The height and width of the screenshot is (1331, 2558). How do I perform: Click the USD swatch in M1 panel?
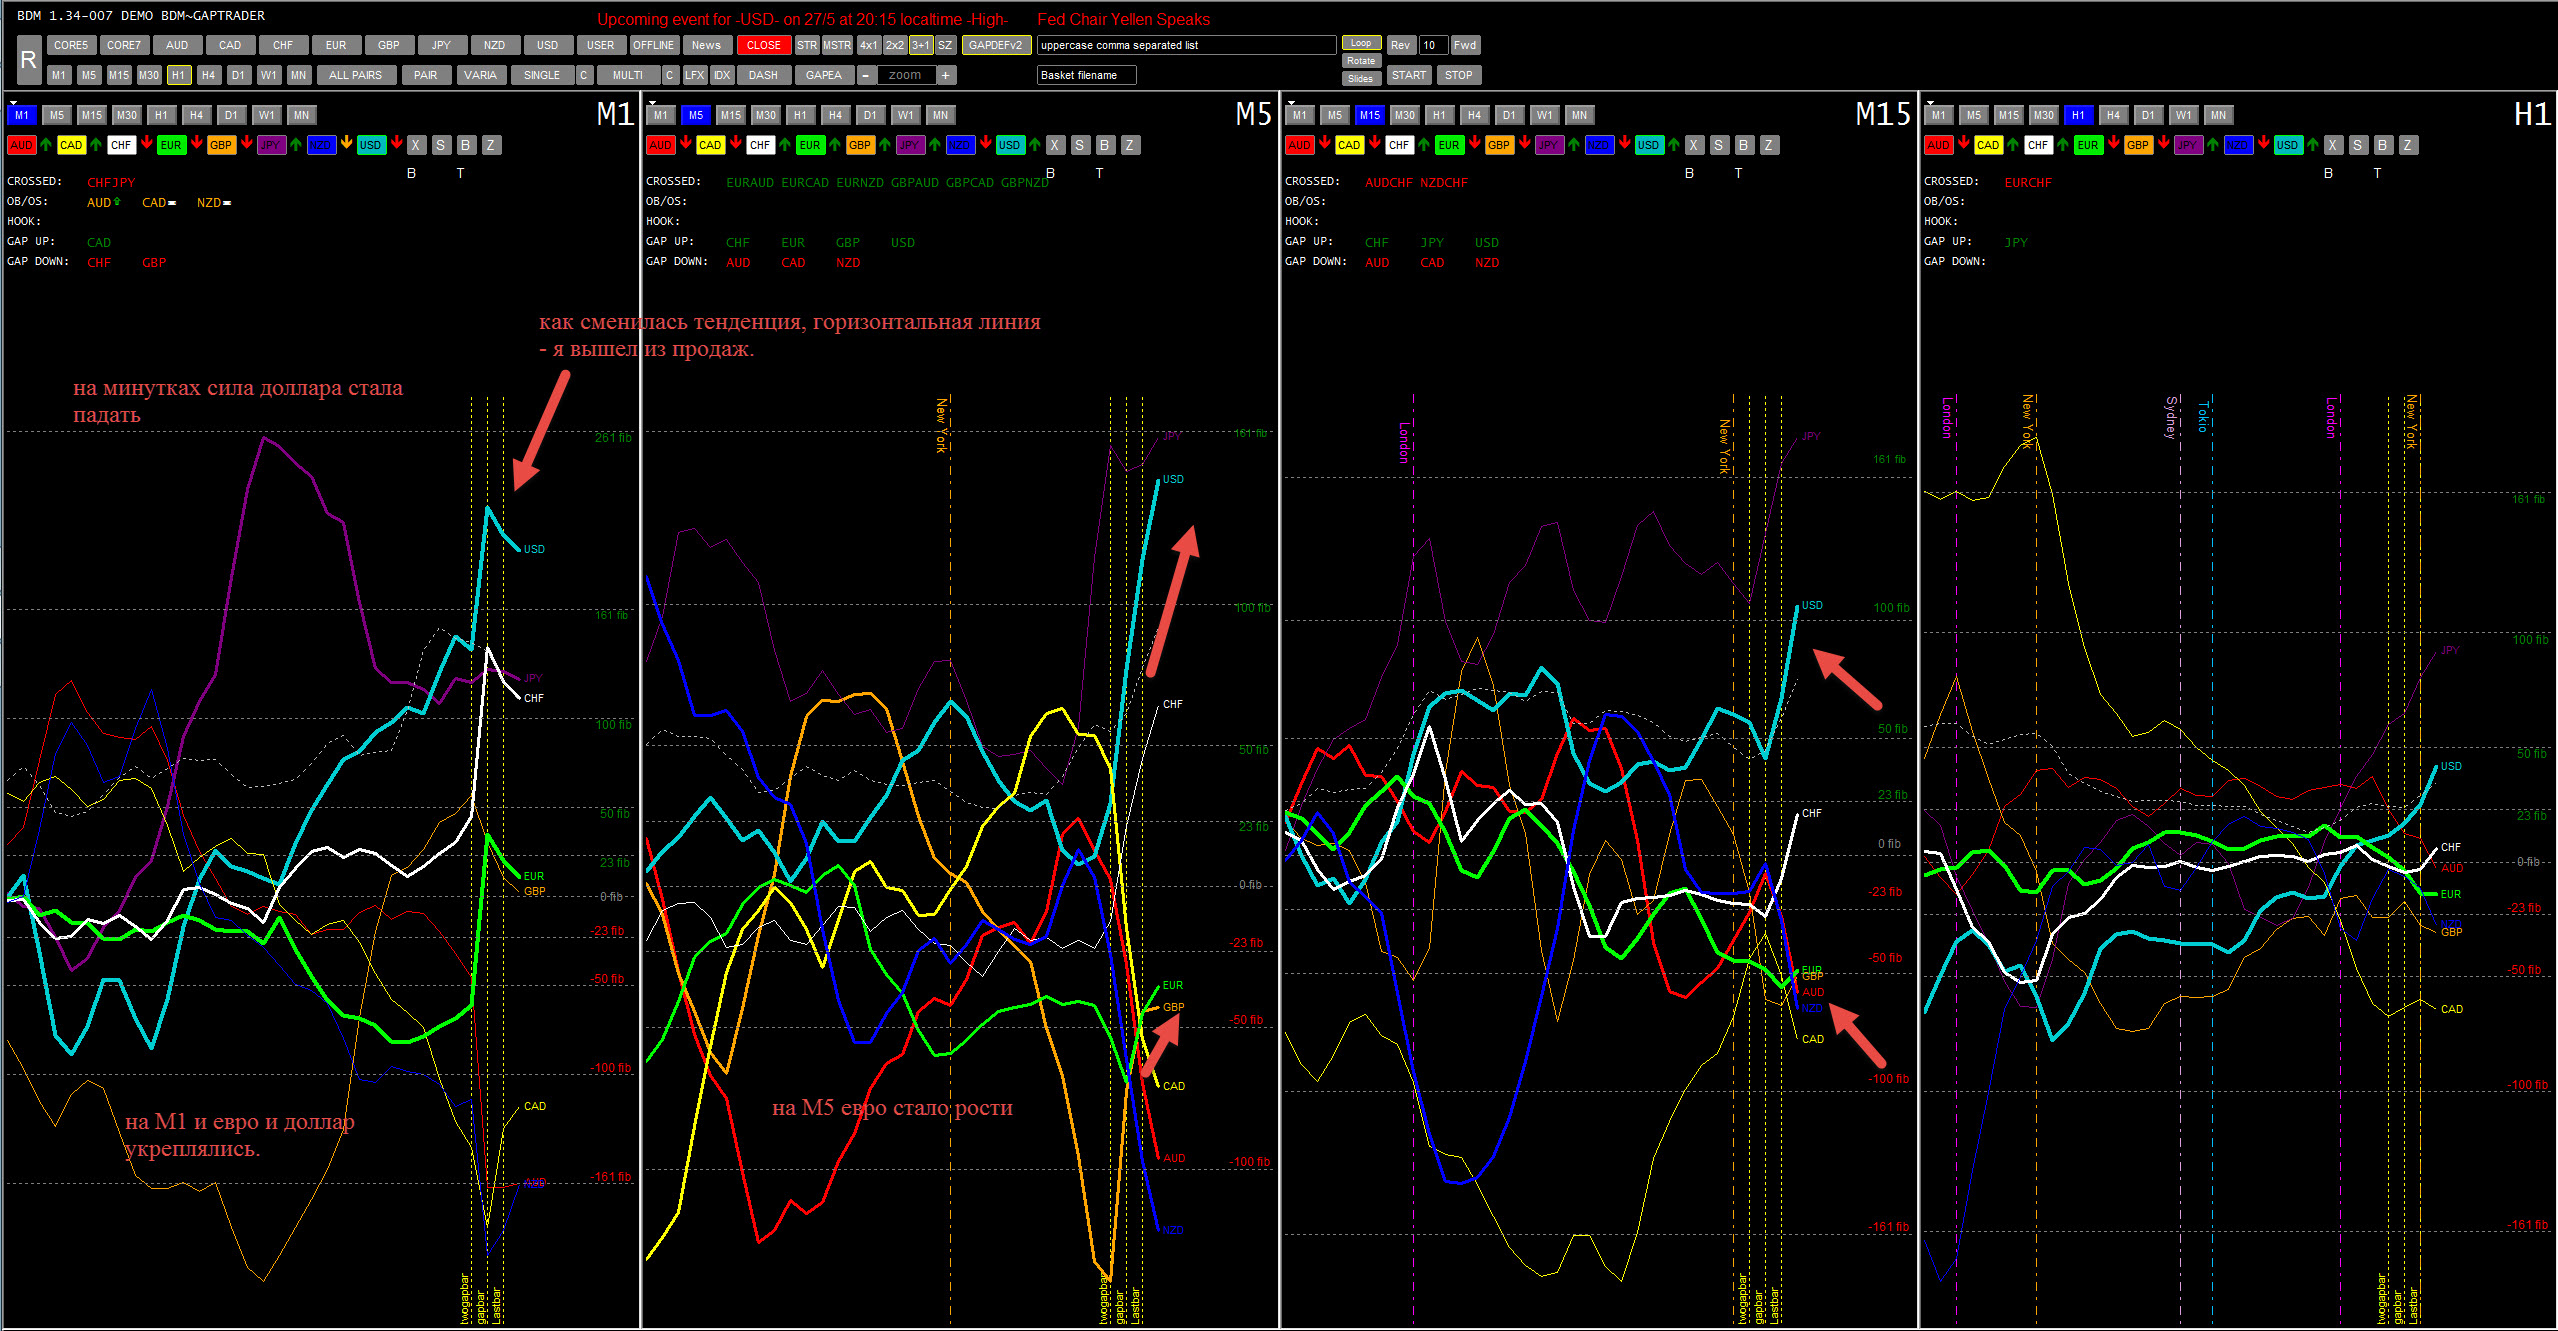coord(371,145)
